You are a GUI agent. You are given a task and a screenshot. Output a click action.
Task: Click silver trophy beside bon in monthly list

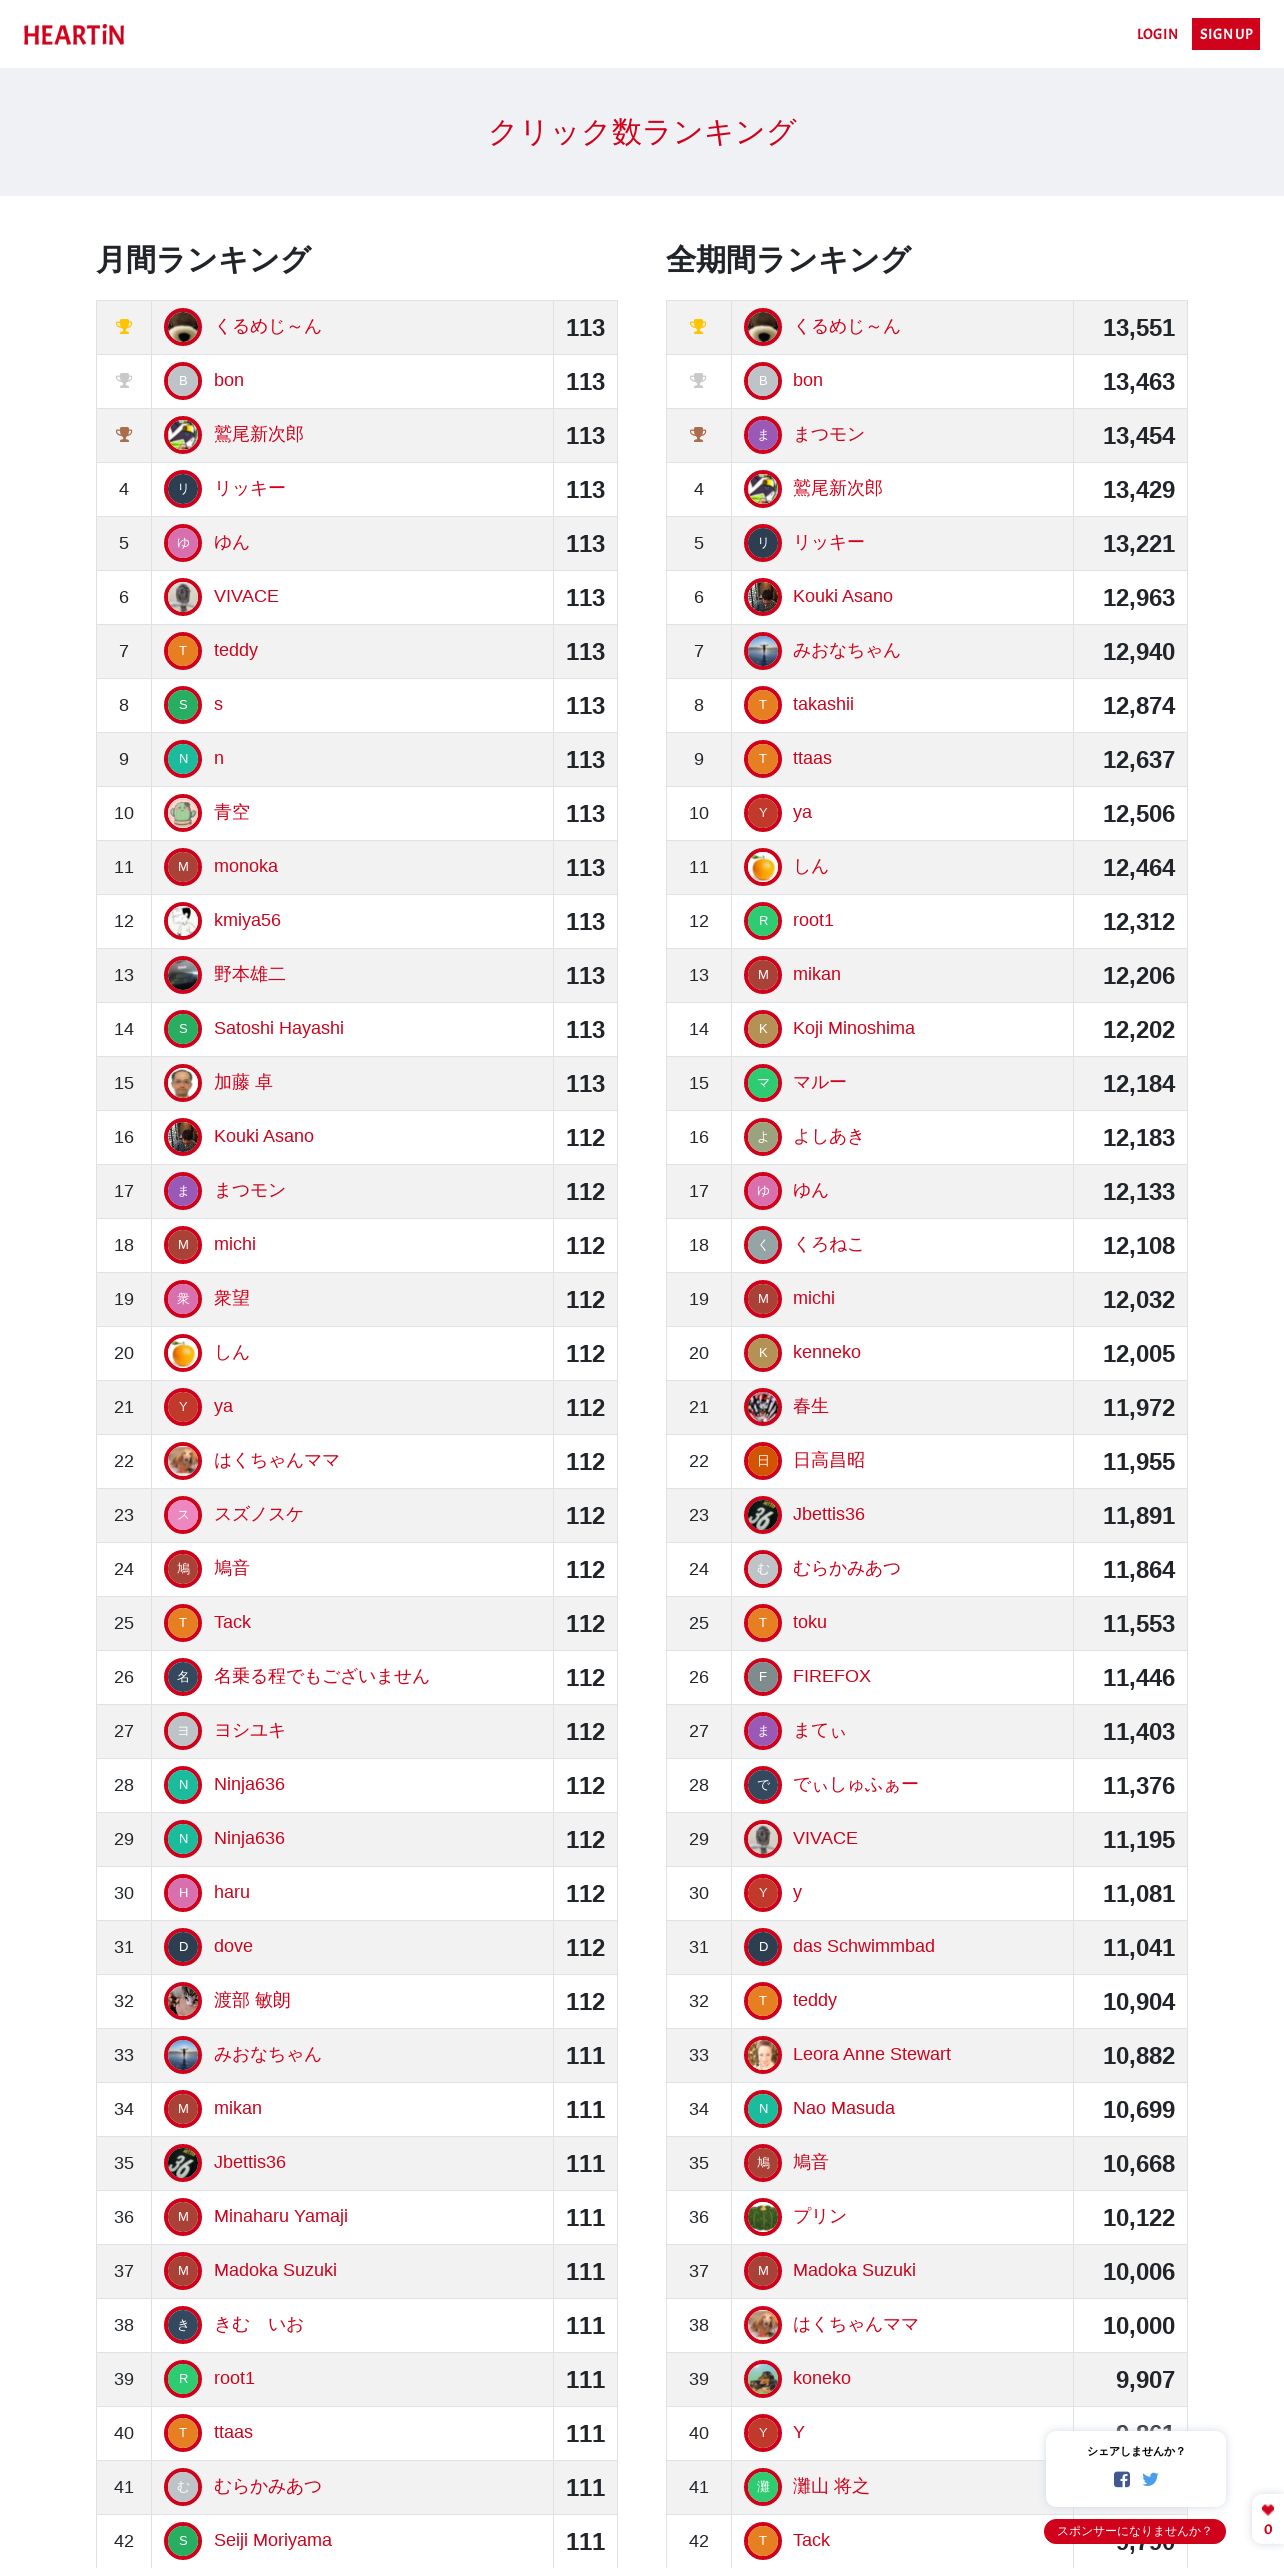124,381
